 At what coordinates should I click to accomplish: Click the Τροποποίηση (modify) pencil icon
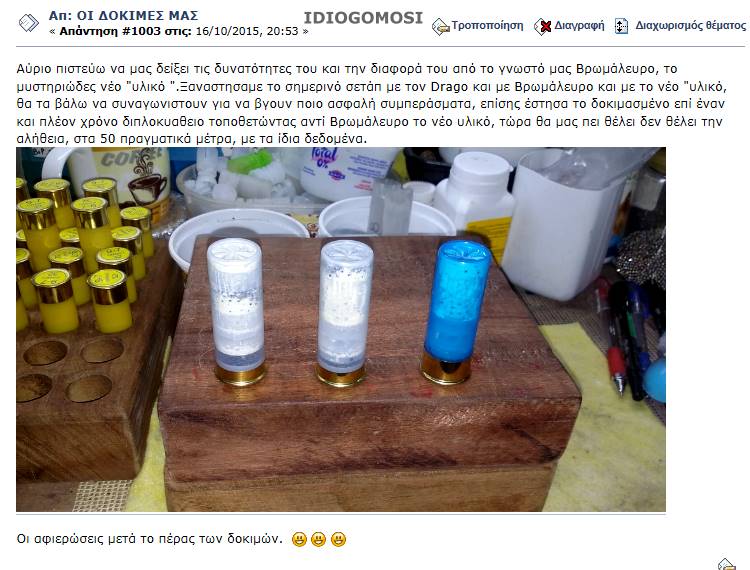440,26
